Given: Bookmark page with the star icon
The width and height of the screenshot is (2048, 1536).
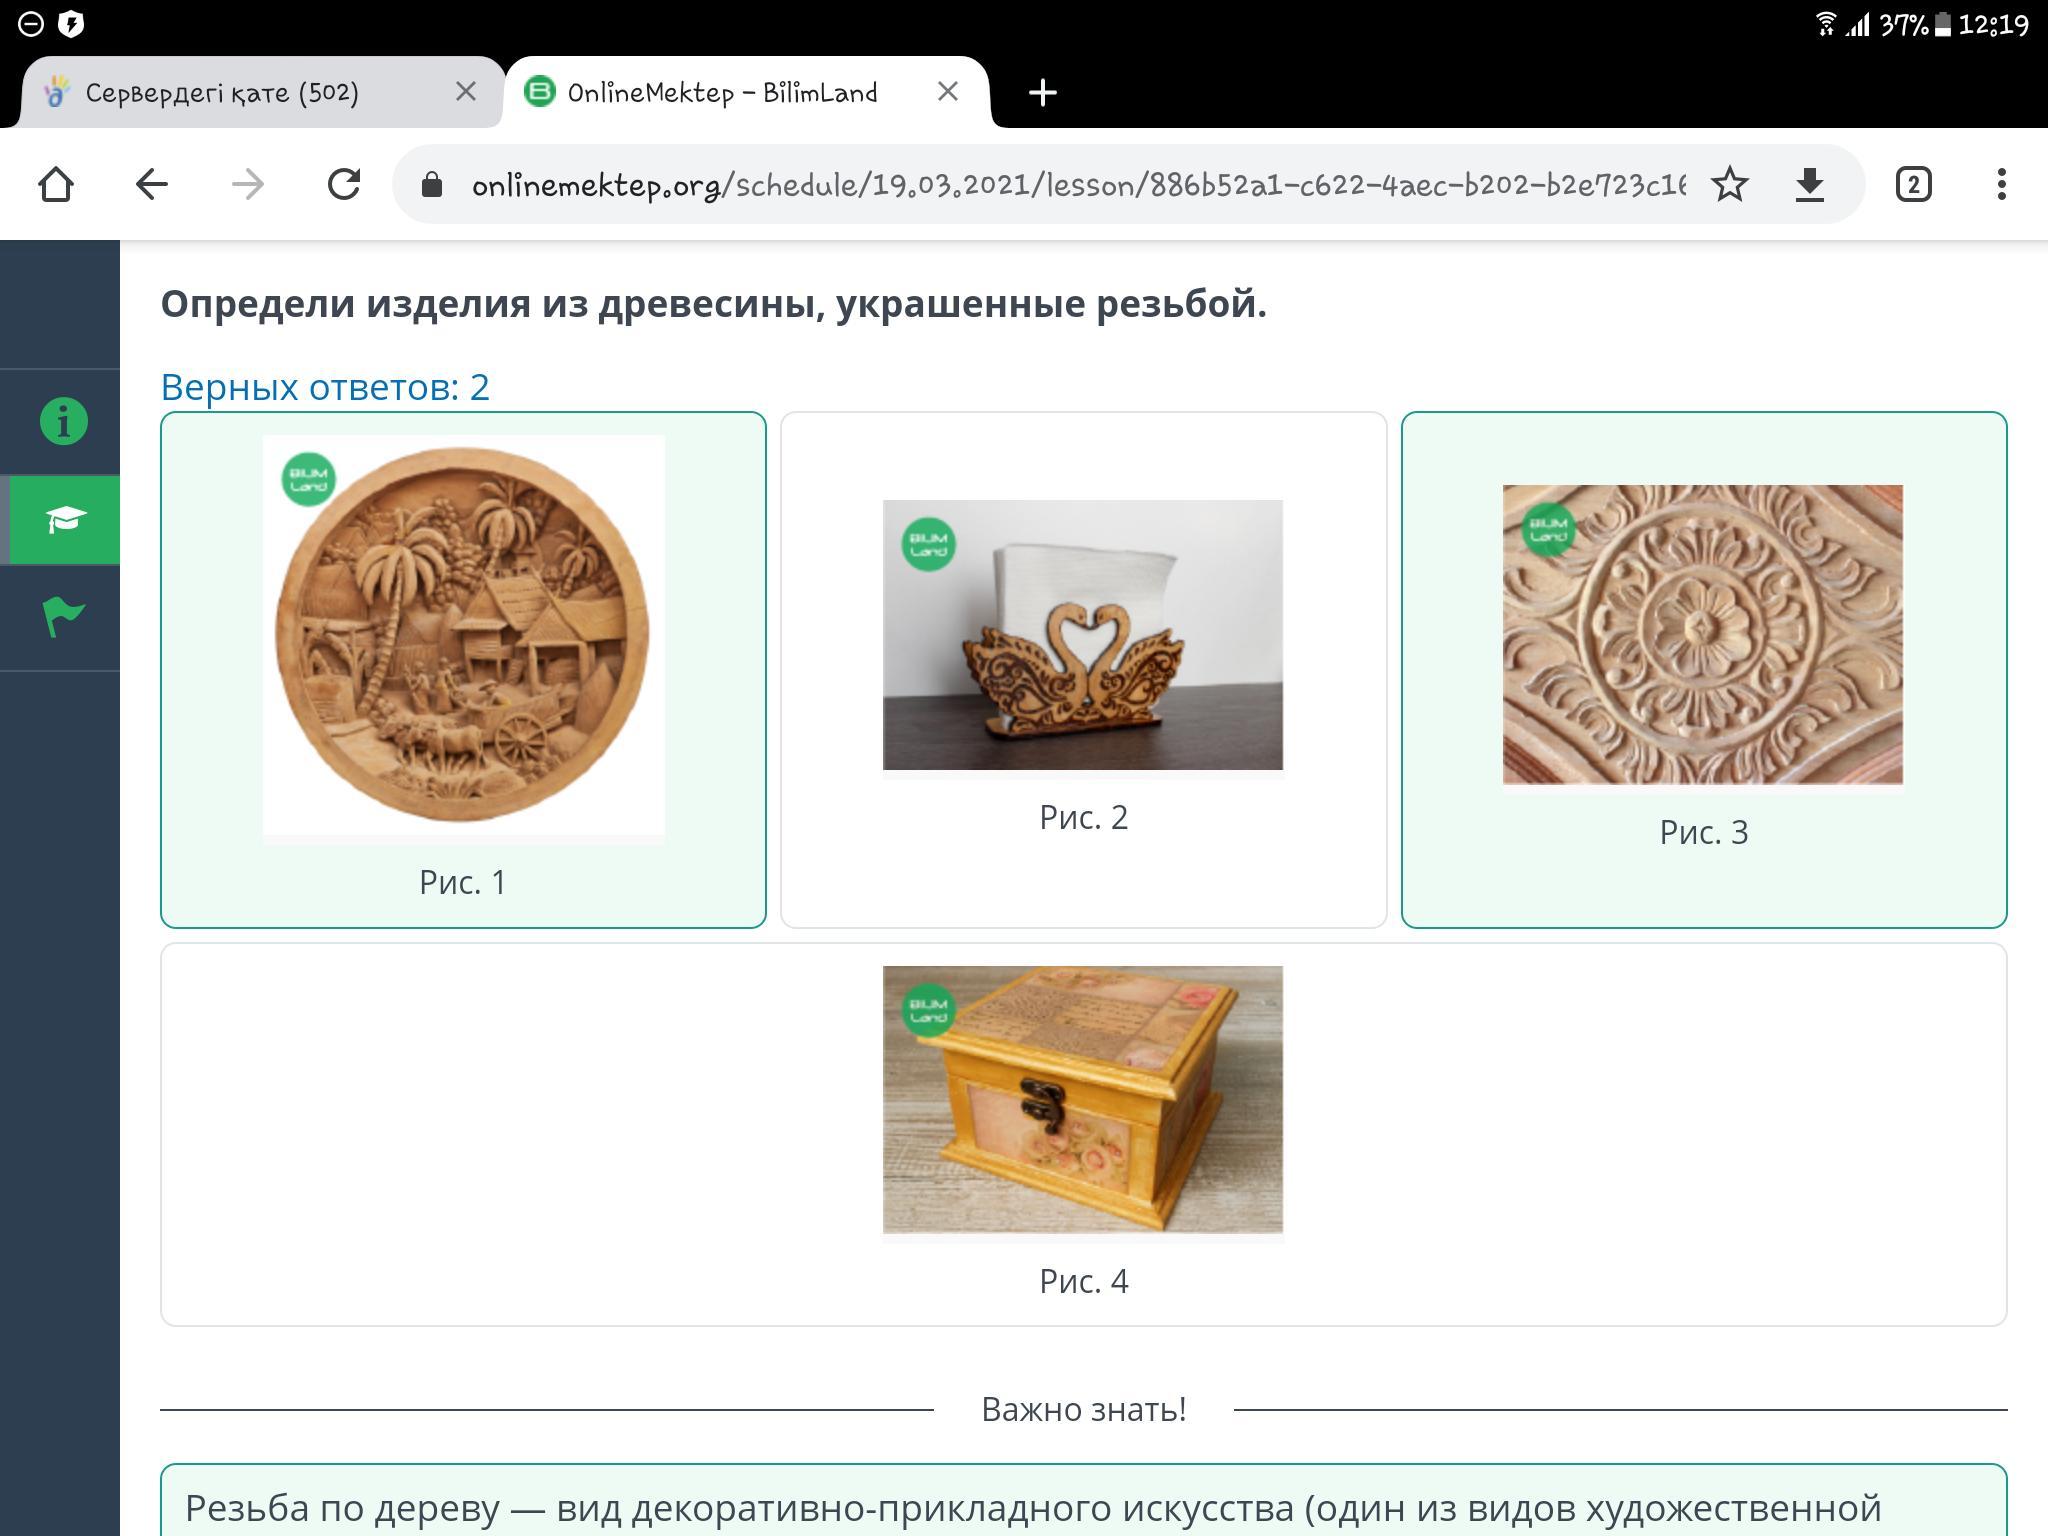Looking at the screenshot, I should [x=1729, y=185].
